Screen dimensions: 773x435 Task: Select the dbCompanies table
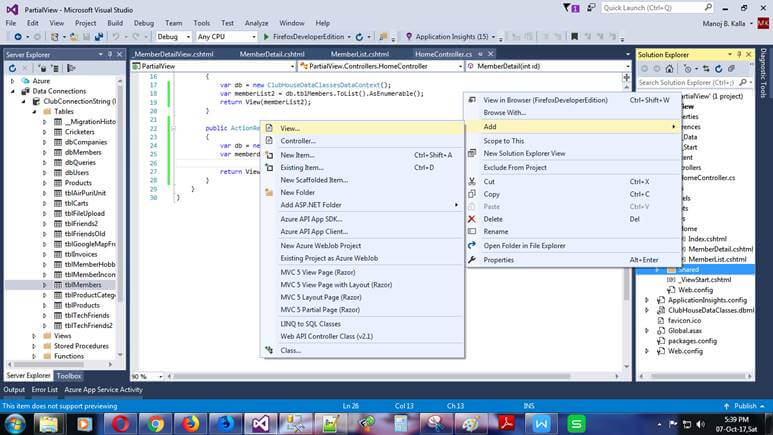coord(85,142)
